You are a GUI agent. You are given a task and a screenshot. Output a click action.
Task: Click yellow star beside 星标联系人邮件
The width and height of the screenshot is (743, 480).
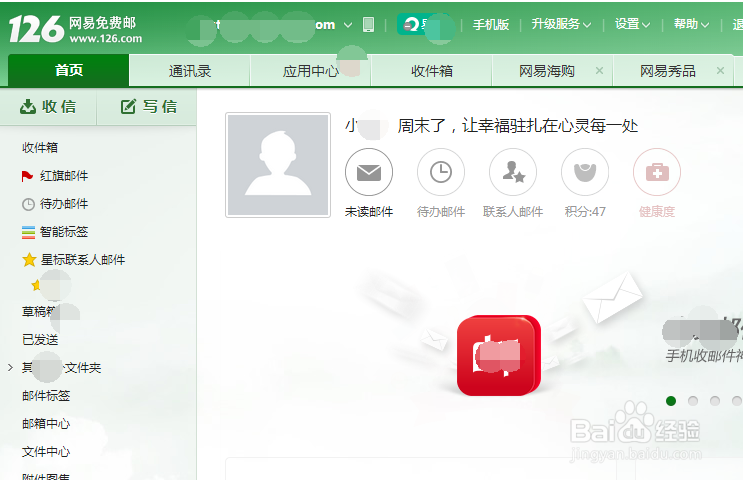point(29,260)
